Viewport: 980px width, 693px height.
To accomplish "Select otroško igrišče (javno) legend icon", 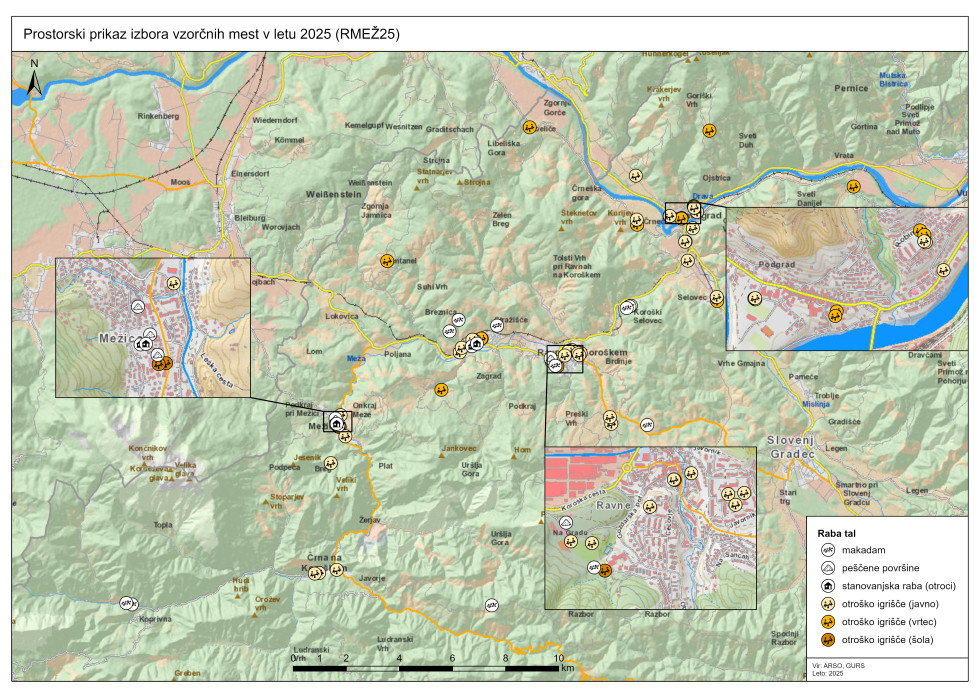I will click(x=828, y=604).
